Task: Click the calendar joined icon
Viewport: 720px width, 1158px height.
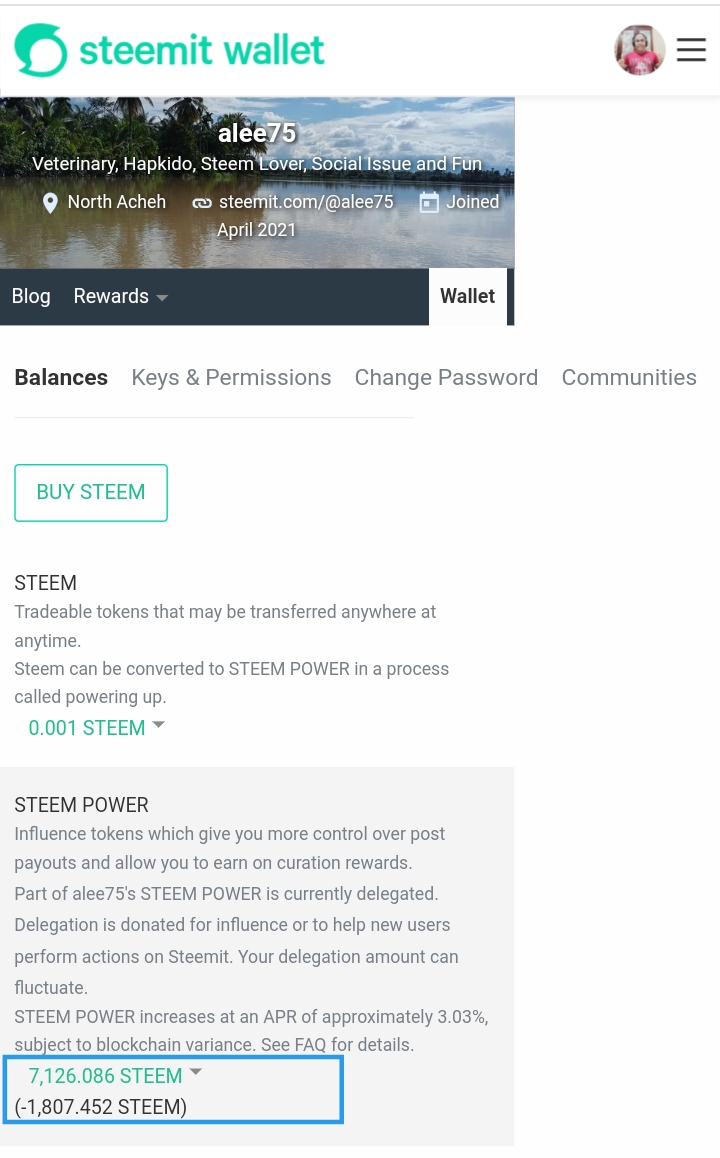Action: coord(429,203)
